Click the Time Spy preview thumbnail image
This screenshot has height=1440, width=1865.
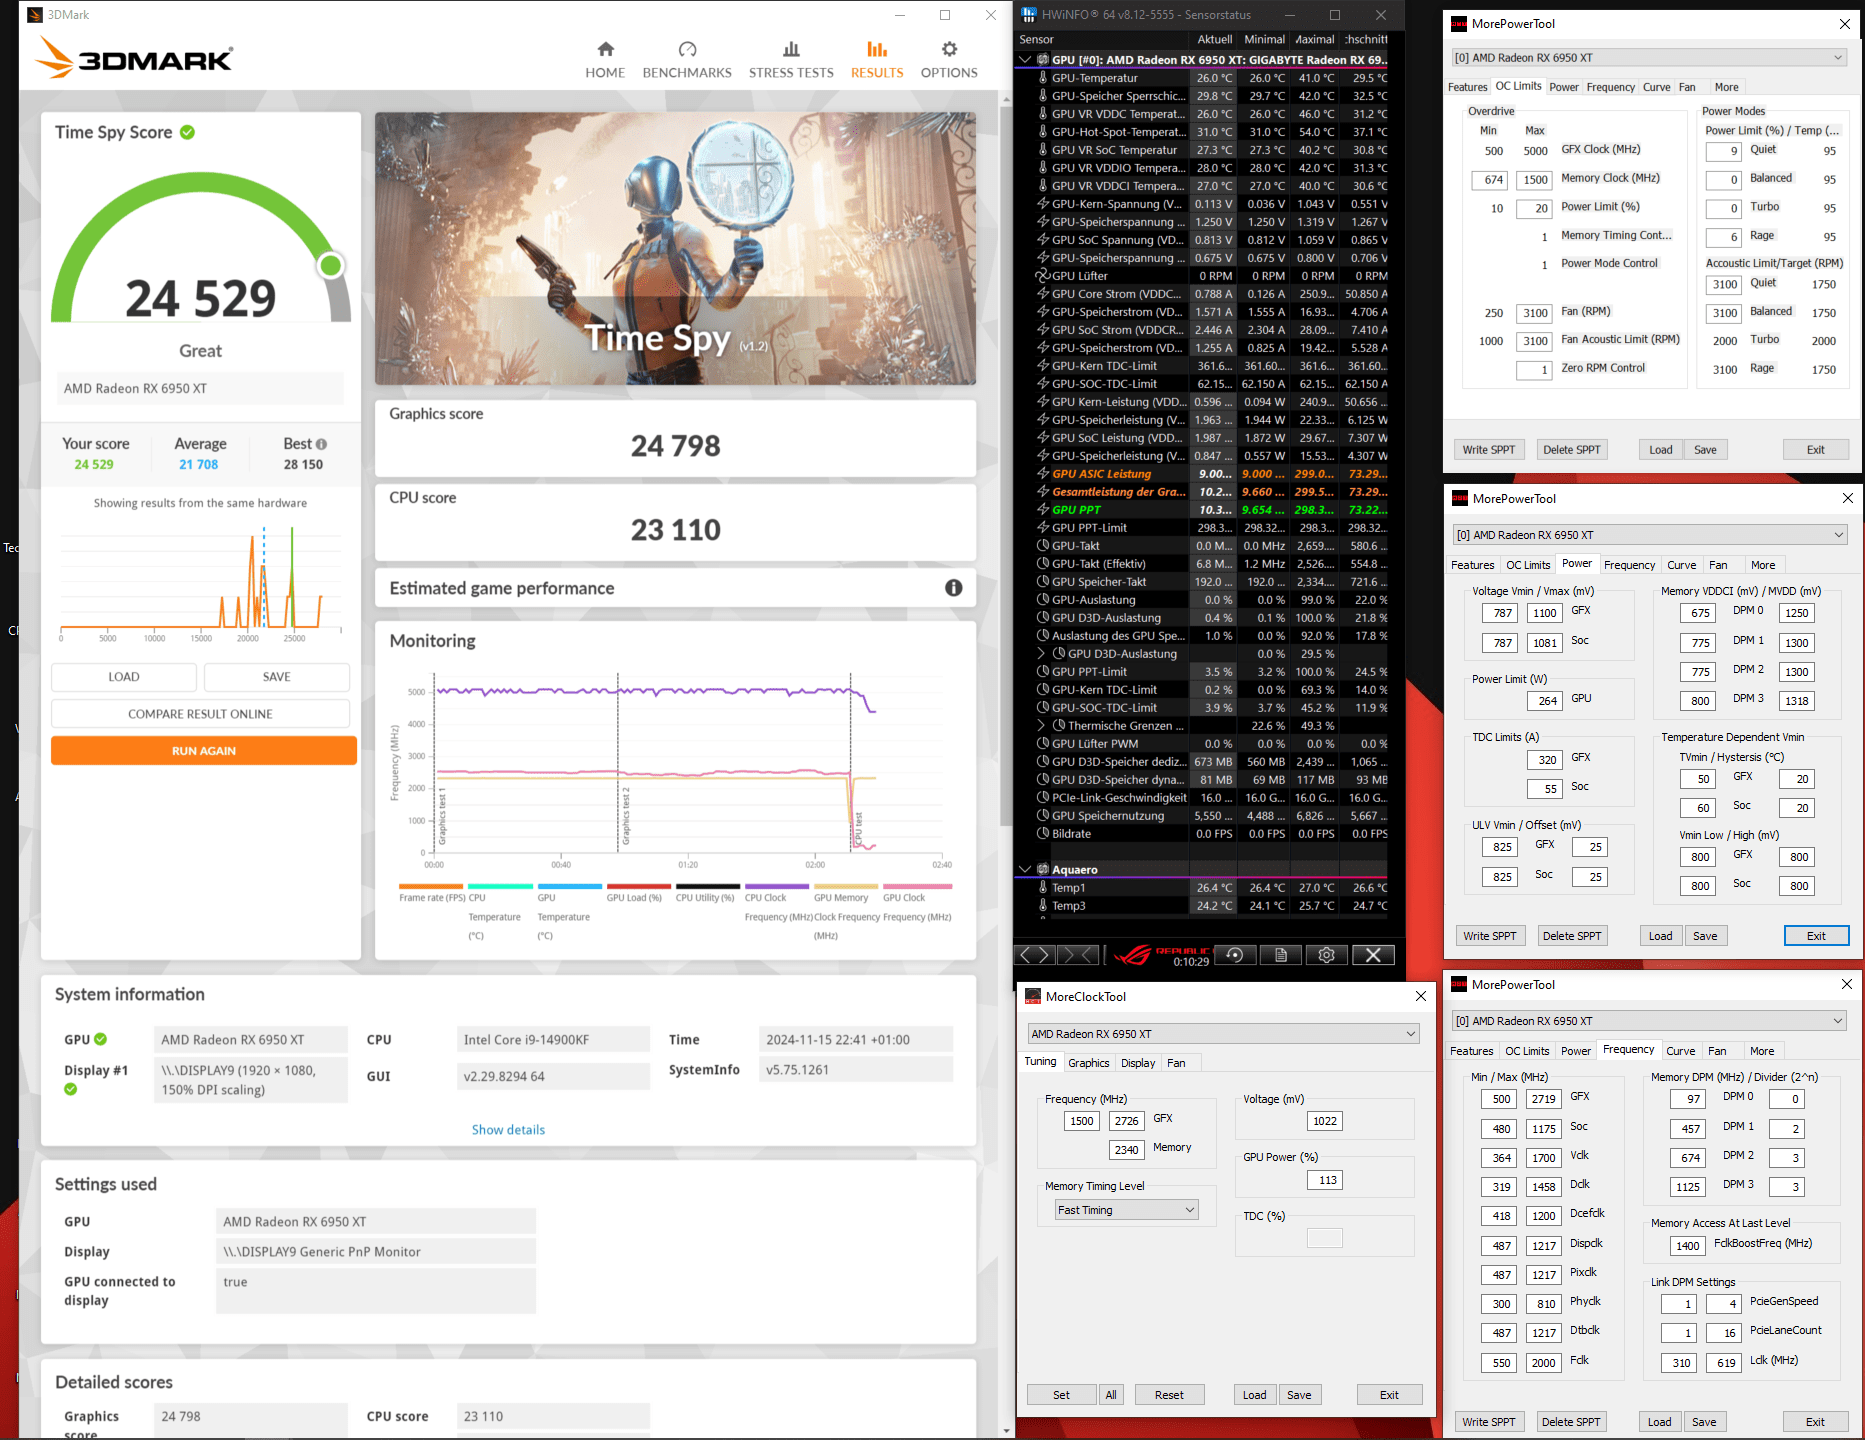[x=676, y=248]
